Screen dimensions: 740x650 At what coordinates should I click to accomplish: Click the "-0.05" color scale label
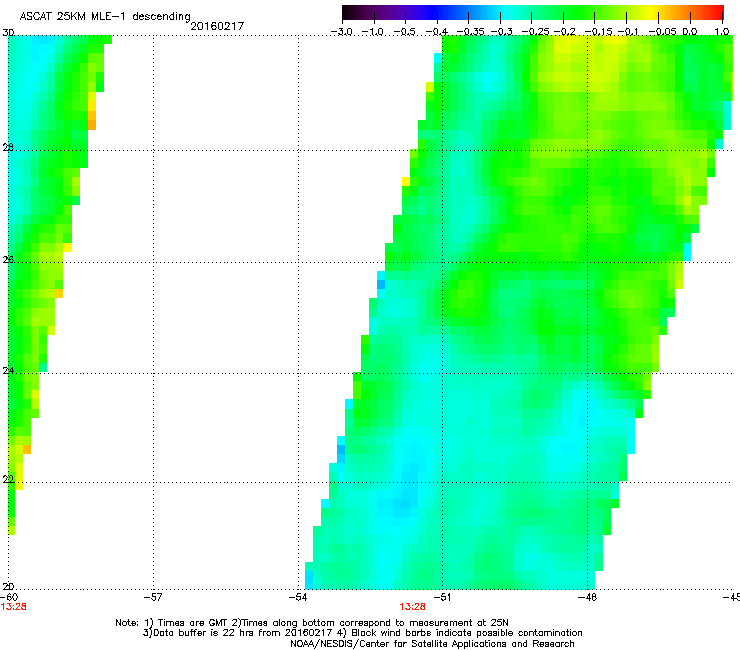(663, 32)
